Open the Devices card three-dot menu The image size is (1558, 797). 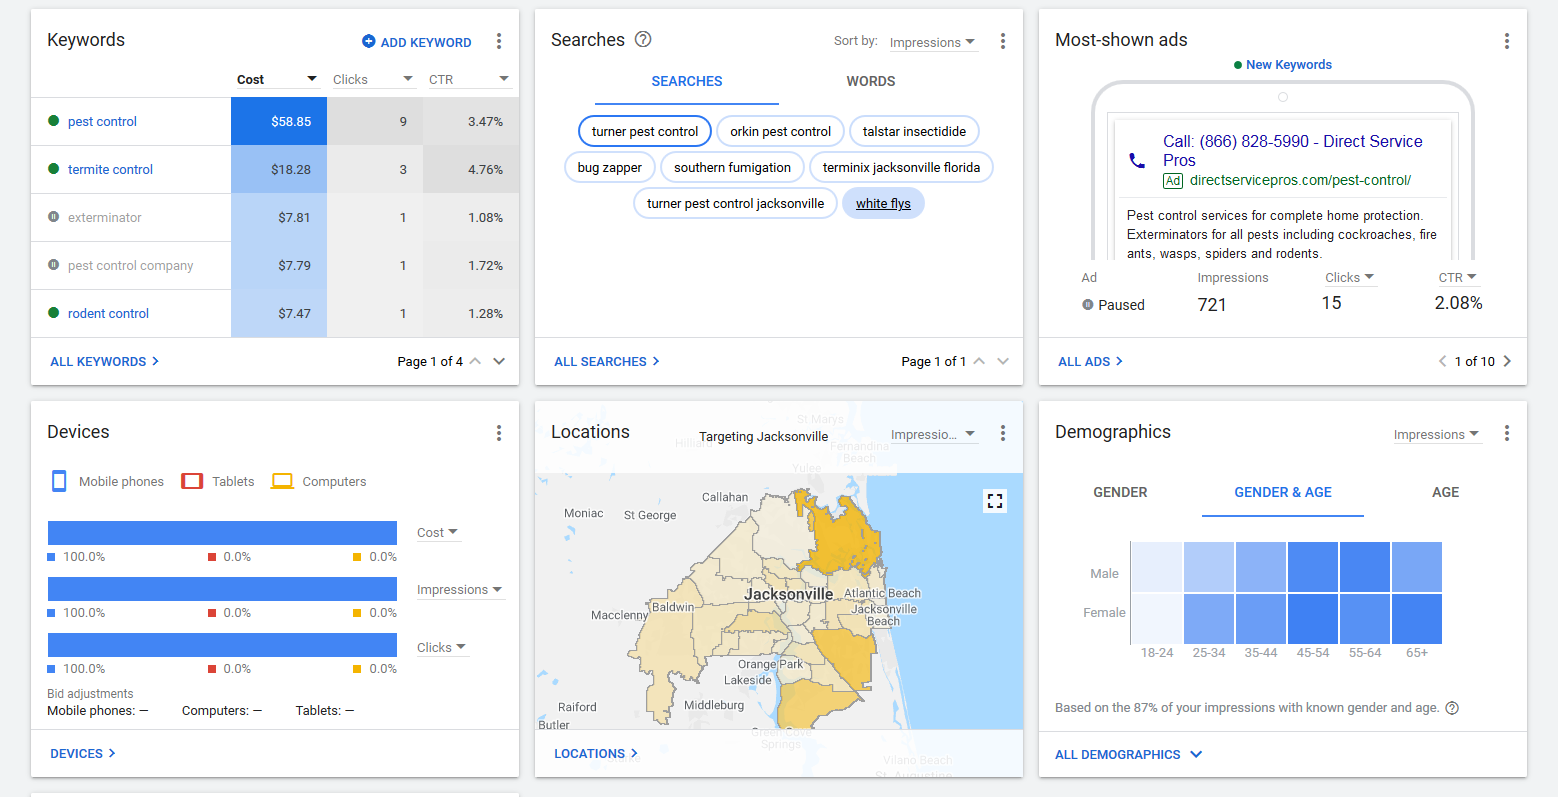(499, 433)
